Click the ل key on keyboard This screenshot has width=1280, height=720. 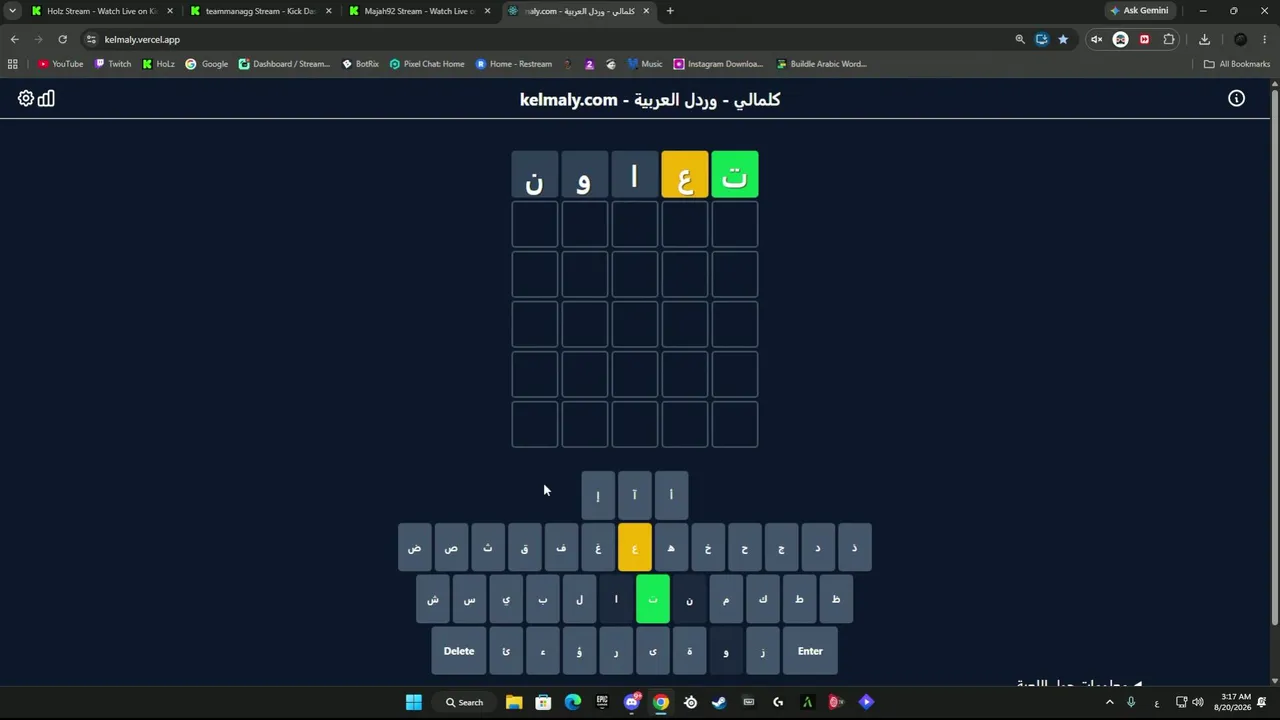(x=579, y=599)
